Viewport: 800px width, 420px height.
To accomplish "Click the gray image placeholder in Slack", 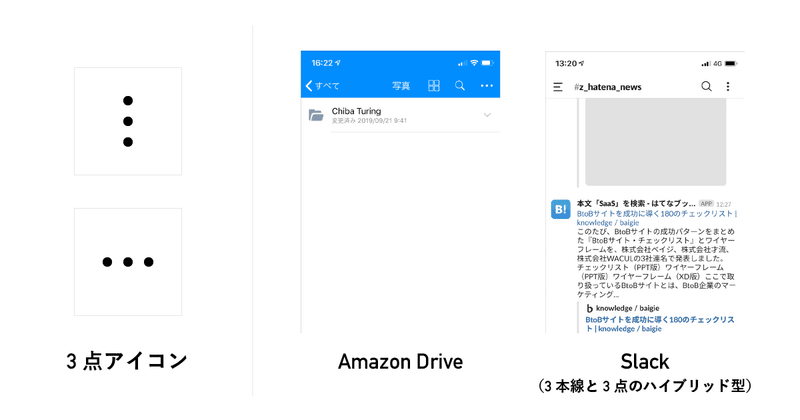I will (x=656, y=142).
